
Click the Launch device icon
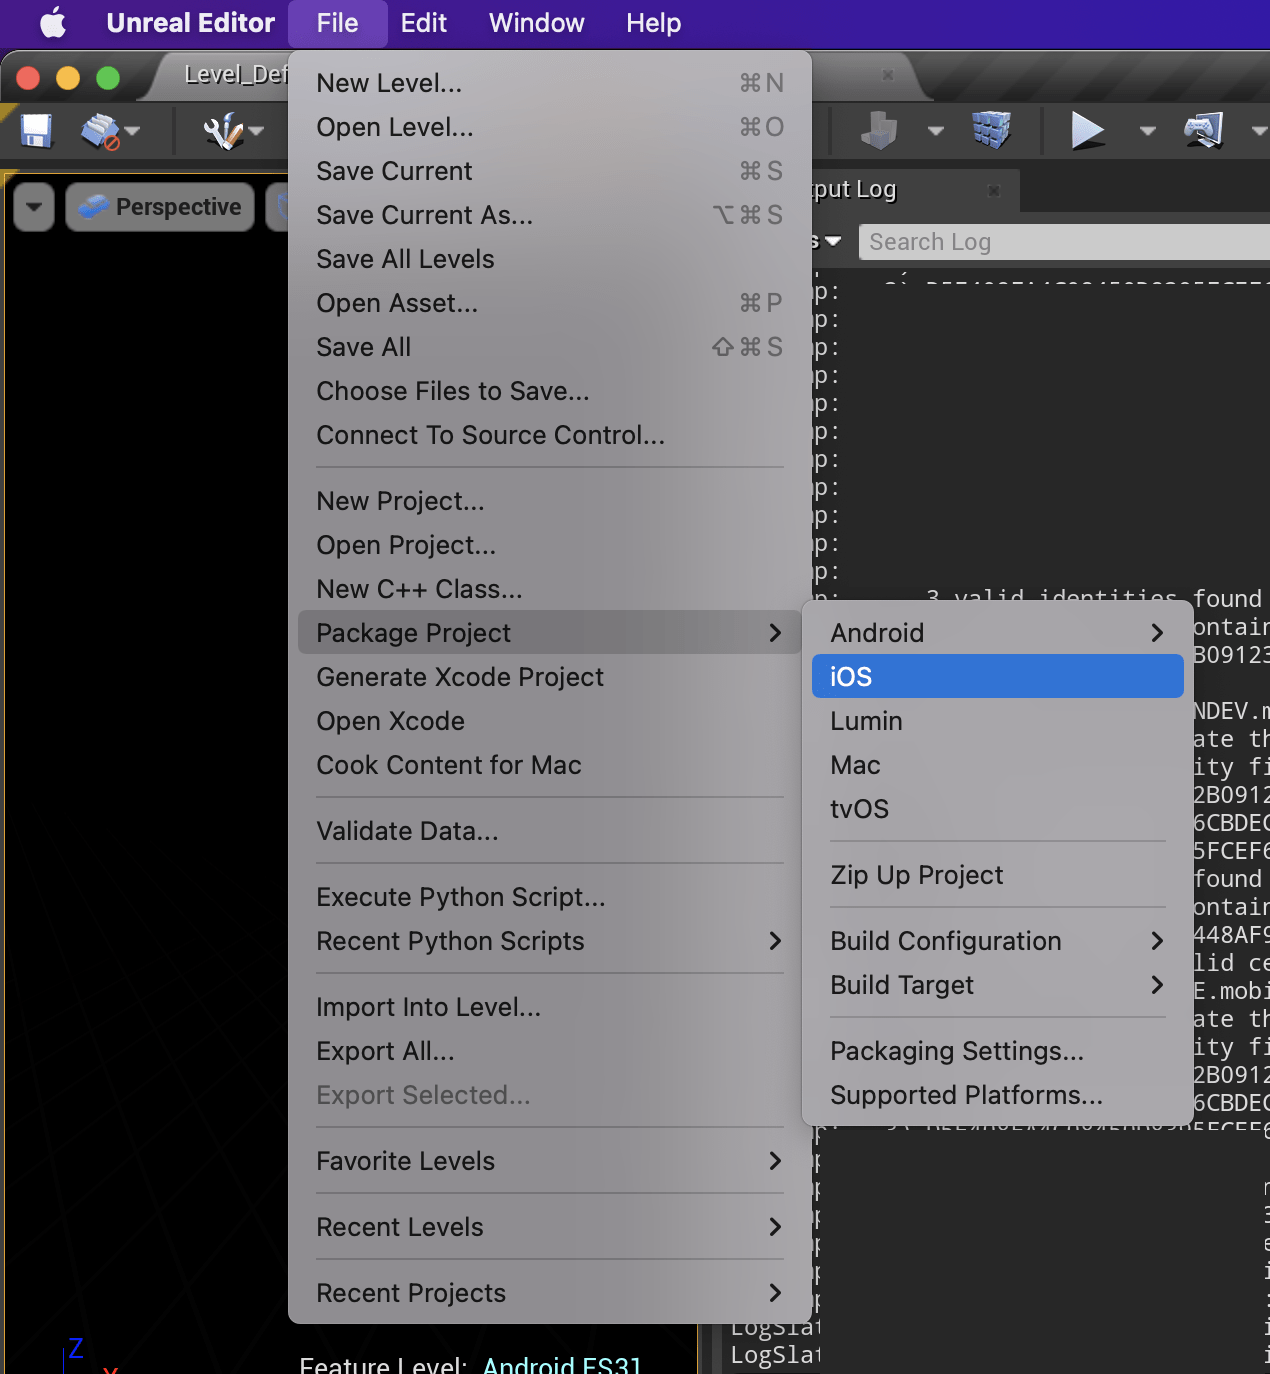(x=1204, y=130)
